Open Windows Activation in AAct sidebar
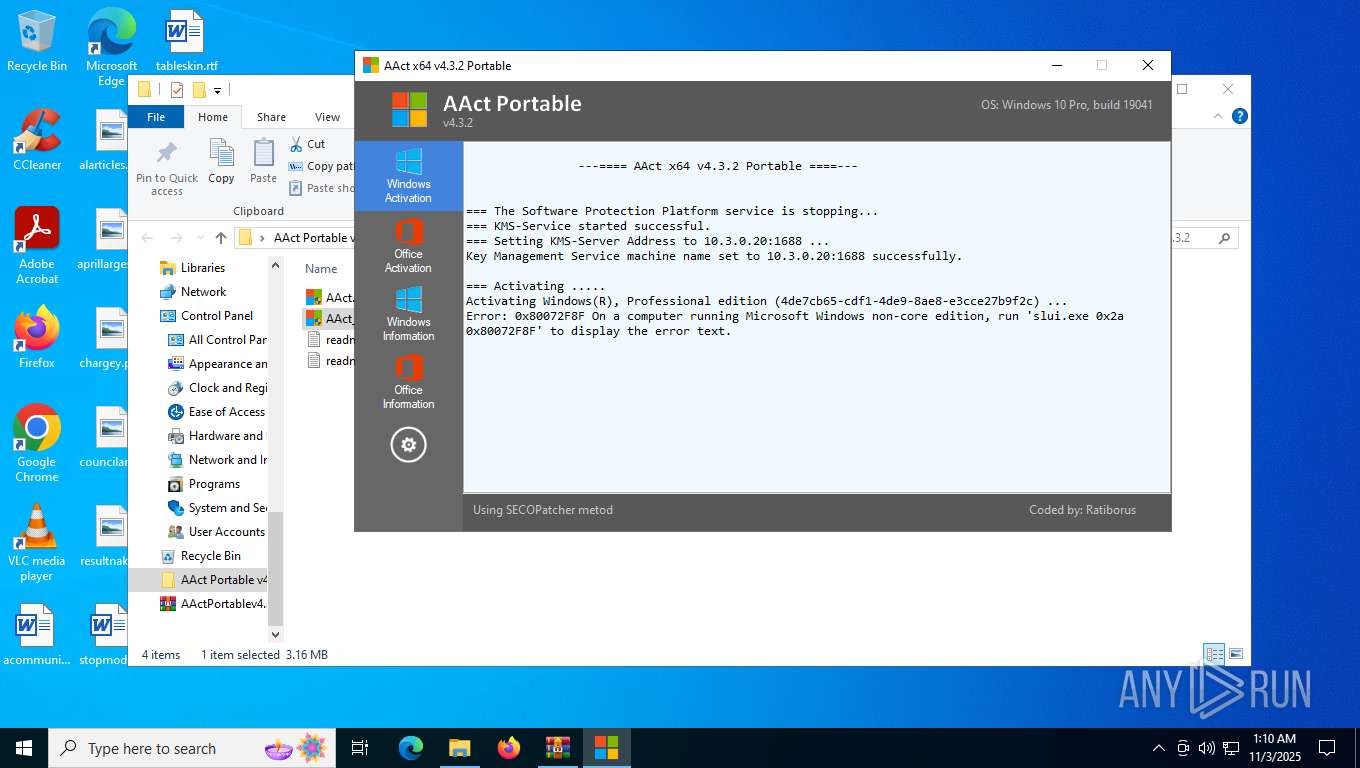Viewport: 1360px width, 768px height. pyautogui.click(x=408, y=176)
